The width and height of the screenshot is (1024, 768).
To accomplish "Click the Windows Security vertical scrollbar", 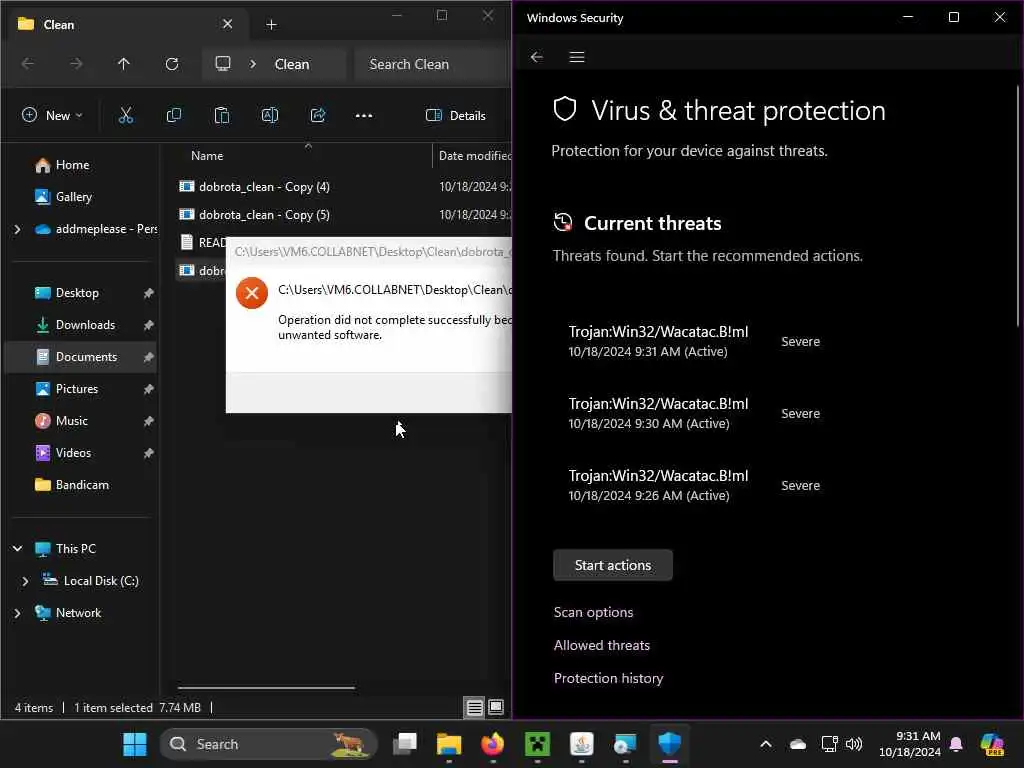I will pyautogui.click(x=1018, y=206).
